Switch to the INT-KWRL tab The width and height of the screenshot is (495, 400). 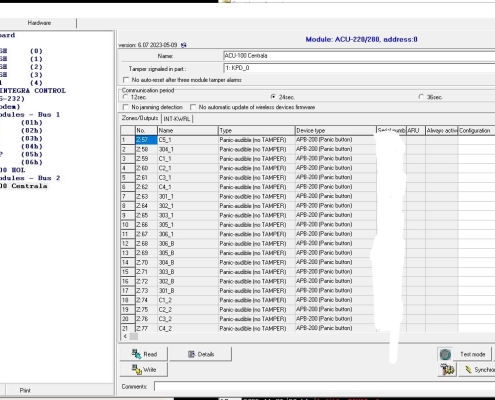[177, 119]
